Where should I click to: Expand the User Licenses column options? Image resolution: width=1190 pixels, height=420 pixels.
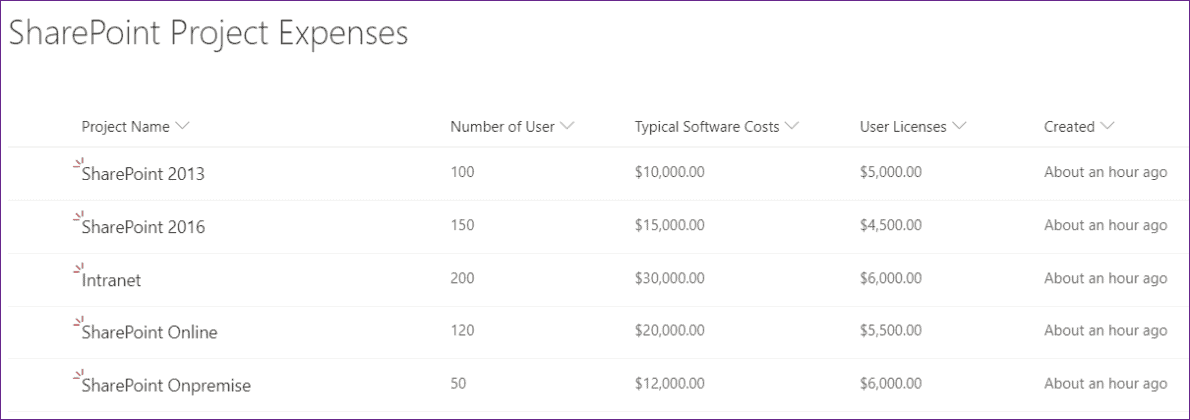[x=960, y=127]
